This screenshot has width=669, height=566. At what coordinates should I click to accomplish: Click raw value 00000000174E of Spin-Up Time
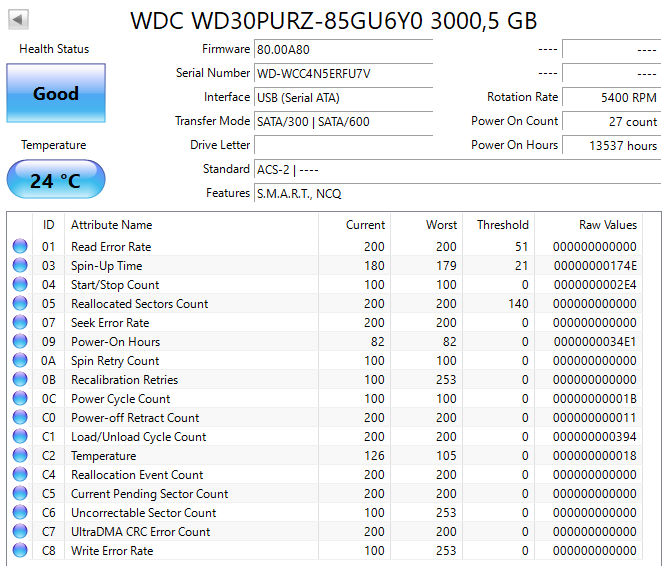[595, 266]
